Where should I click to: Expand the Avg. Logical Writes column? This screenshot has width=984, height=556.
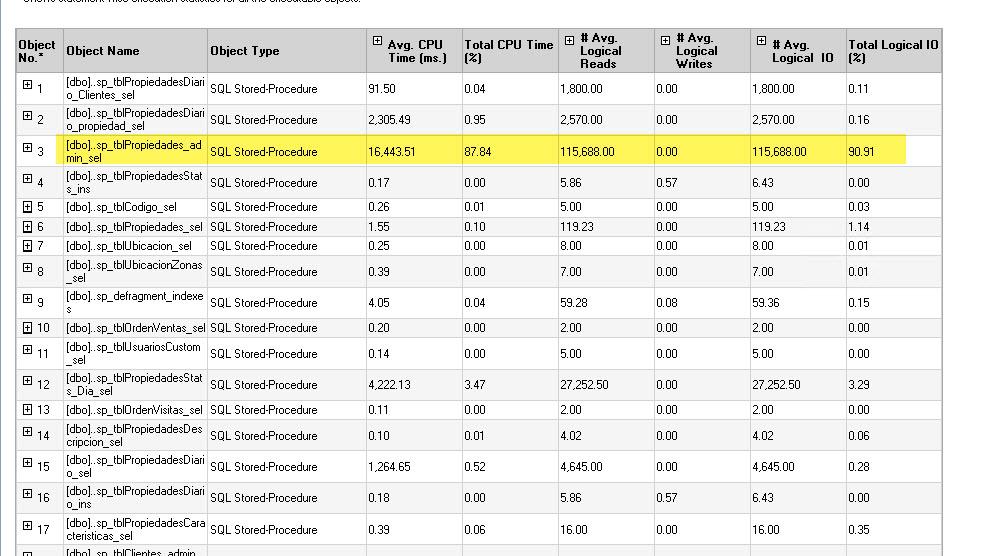coord(665,41)
